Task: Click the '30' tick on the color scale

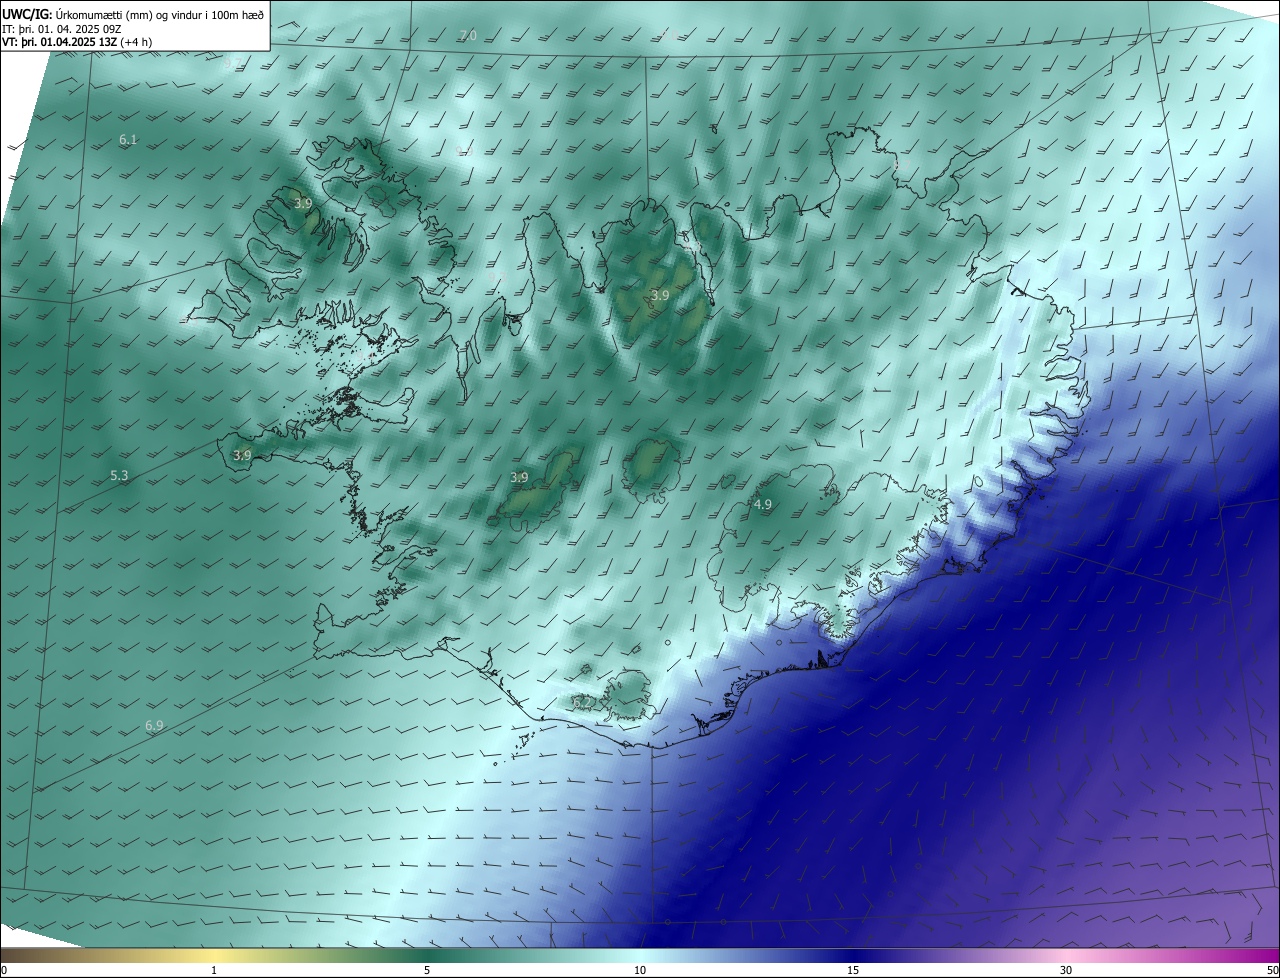Action: pyautogui.click(x=1066, y=970)
